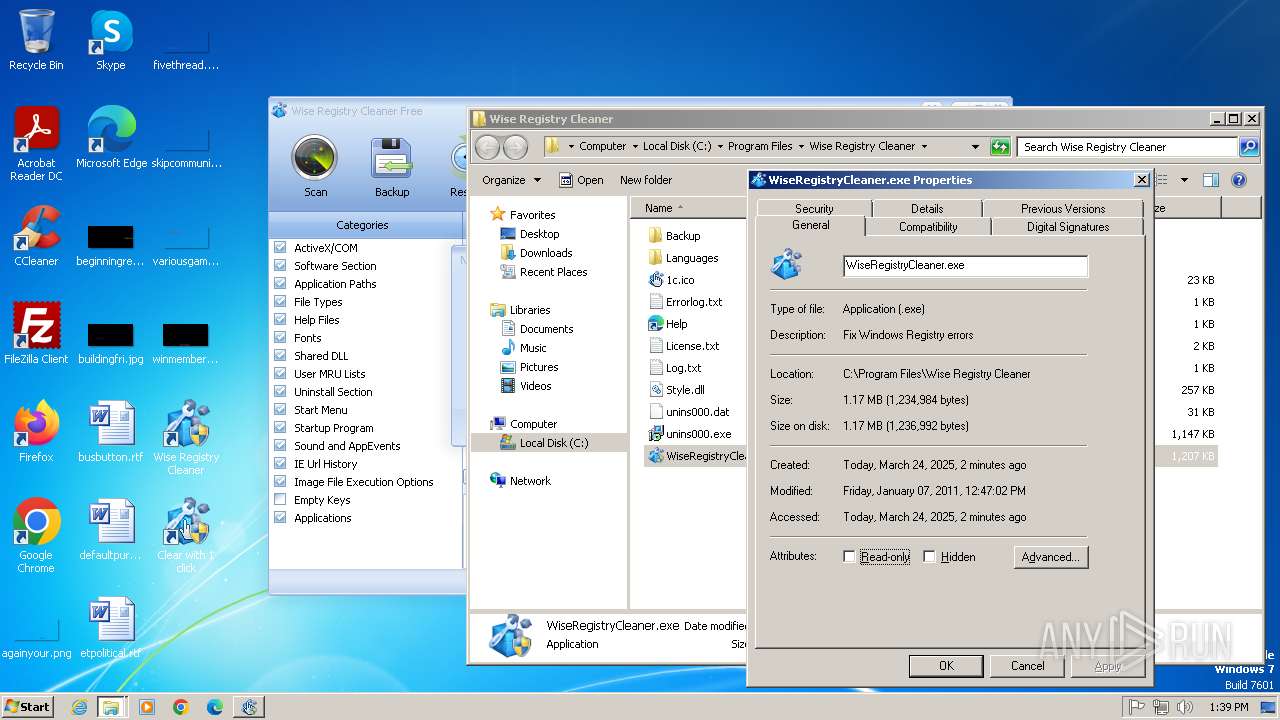Click OK in Properties dialog
Image resolution: width=1280 pixels, height=720 pixels.
[x=946, y=665]
